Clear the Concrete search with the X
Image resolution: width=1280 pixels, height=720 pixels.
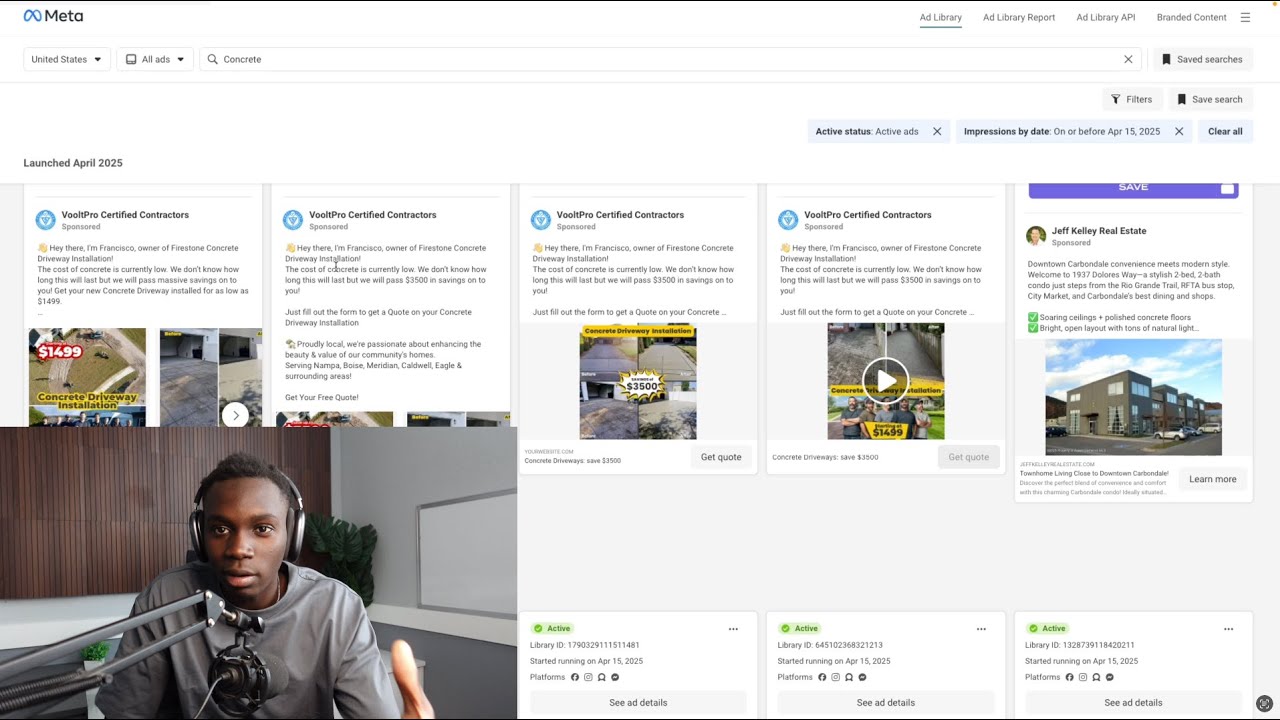(x=1128, y=59)
